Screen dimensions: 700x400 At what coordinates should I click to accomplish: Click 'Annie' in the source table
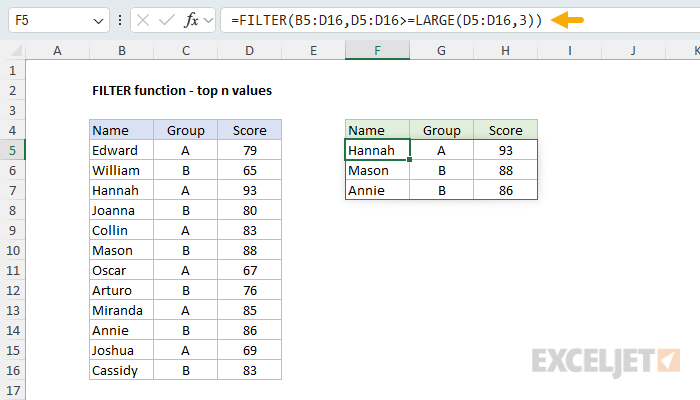(121, 330)
